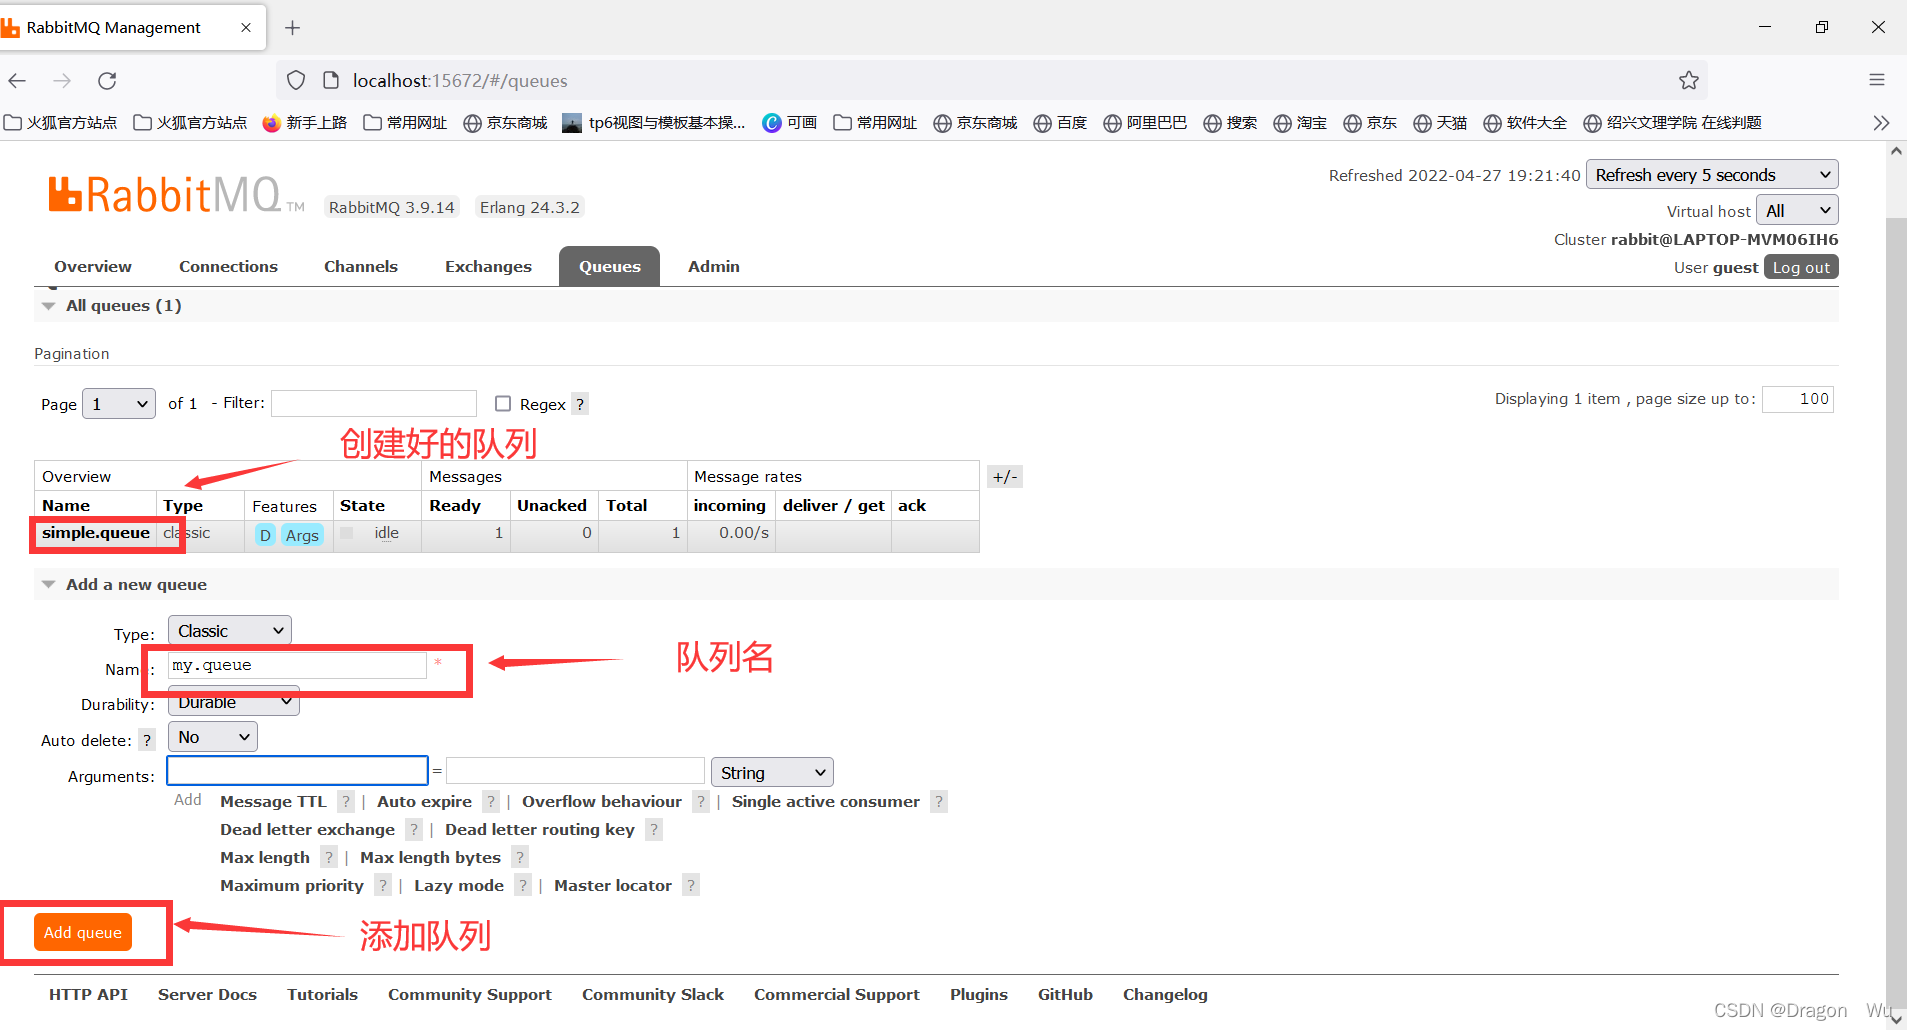Change the Virtual host dropdown
Image resolution: width=1907 pixels, height=1030 pixels.
pos(1795,210)
